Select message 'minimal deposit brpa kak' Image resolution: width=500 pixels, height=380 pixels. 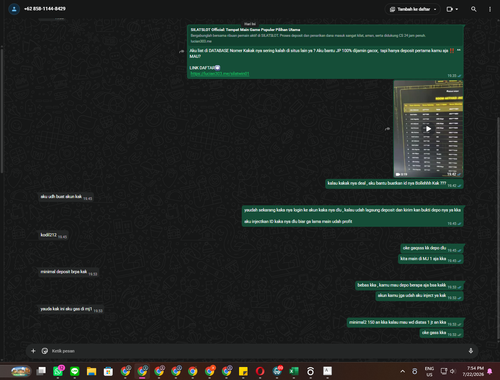pyautogui.click(x=68, y=272)
